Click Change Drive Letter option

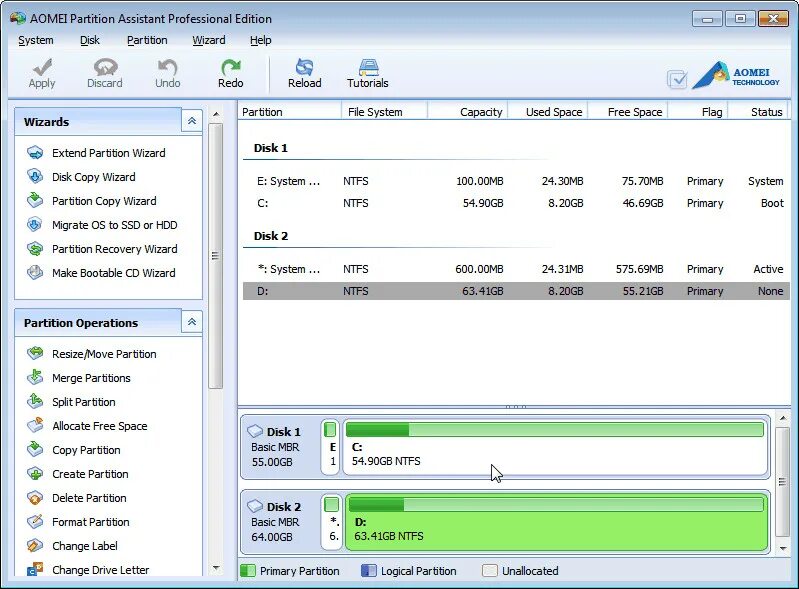pos(100,570)
